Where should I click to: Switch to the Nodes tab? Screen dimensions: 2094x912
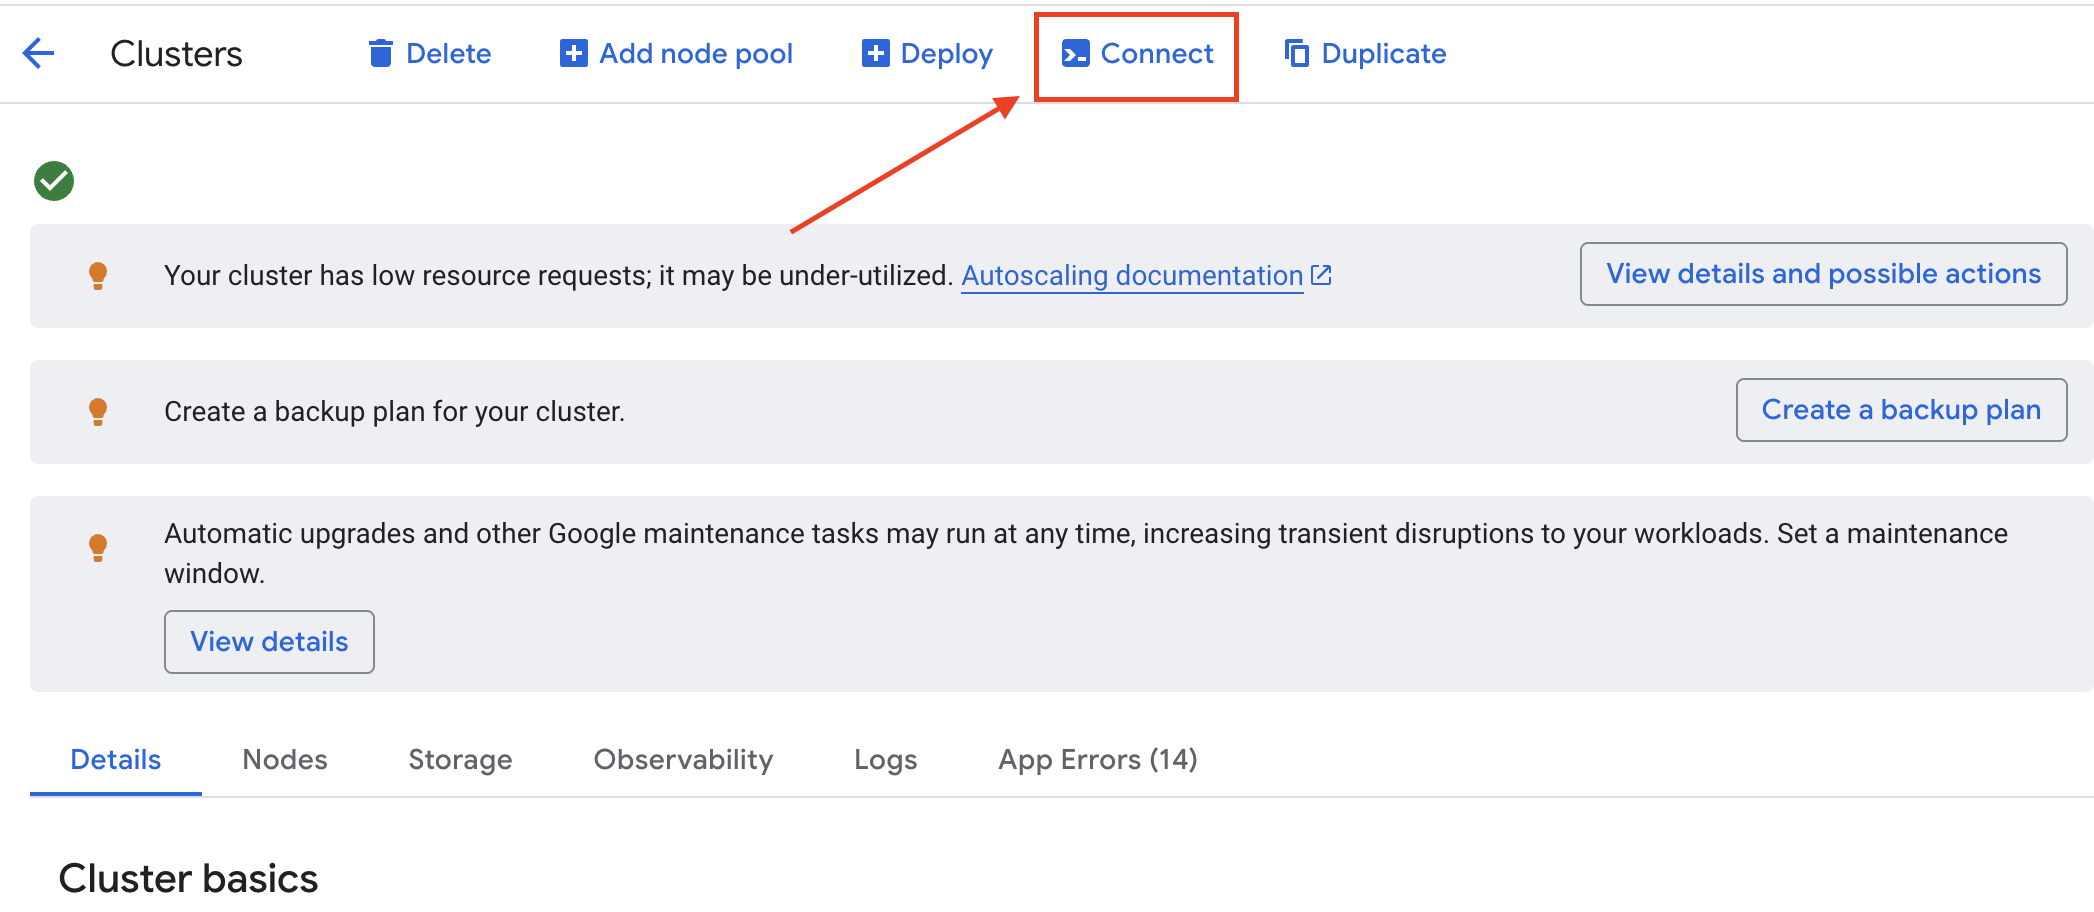[x=285, y=759]
